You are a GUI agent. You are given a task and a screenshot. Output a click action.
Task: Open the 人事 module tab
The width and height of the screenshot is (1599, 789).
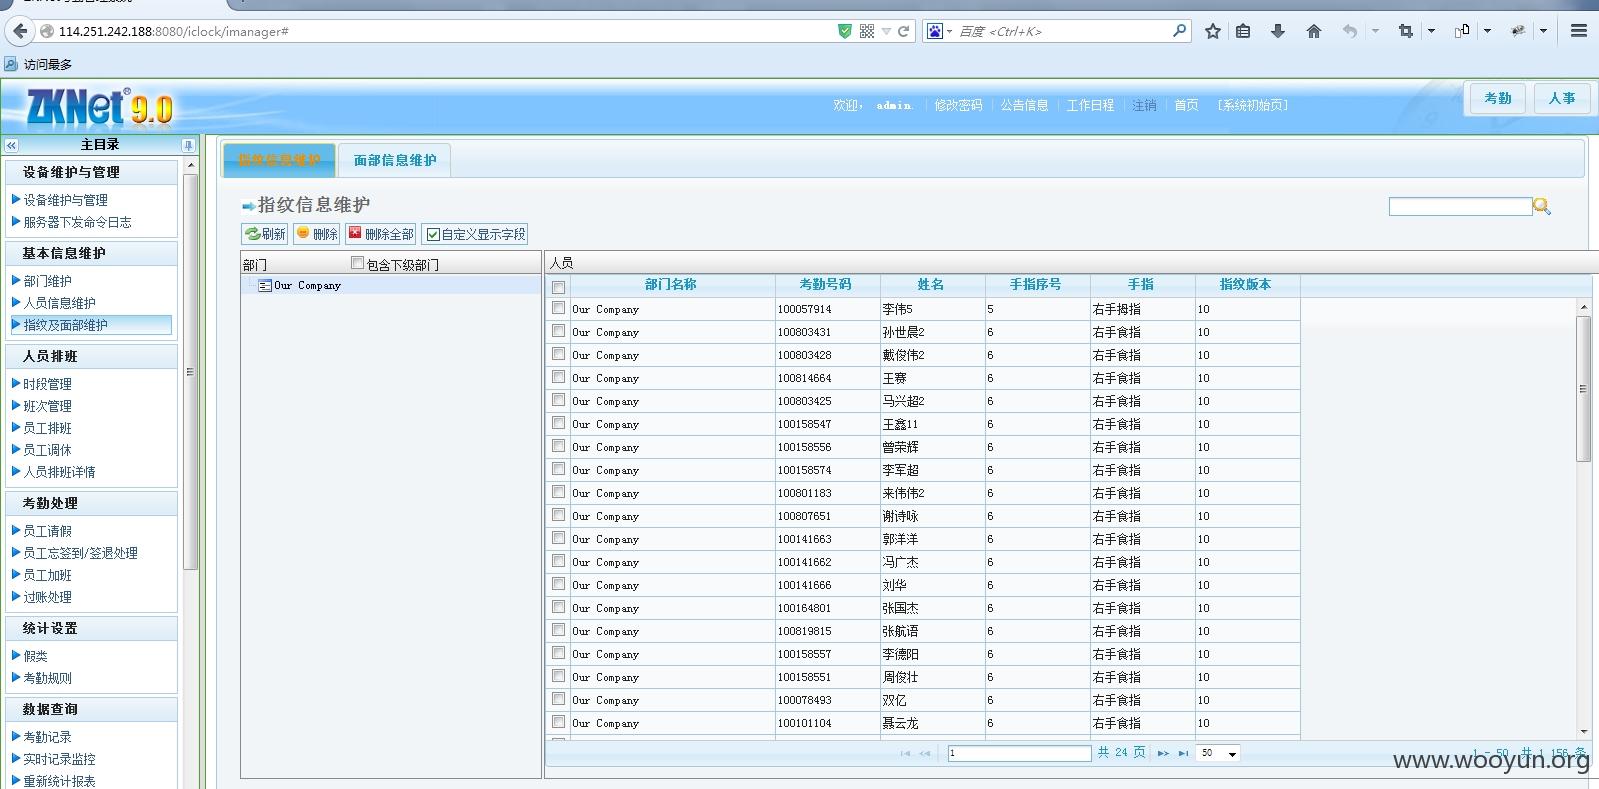pyautogui.click(x=1561, y=98)
